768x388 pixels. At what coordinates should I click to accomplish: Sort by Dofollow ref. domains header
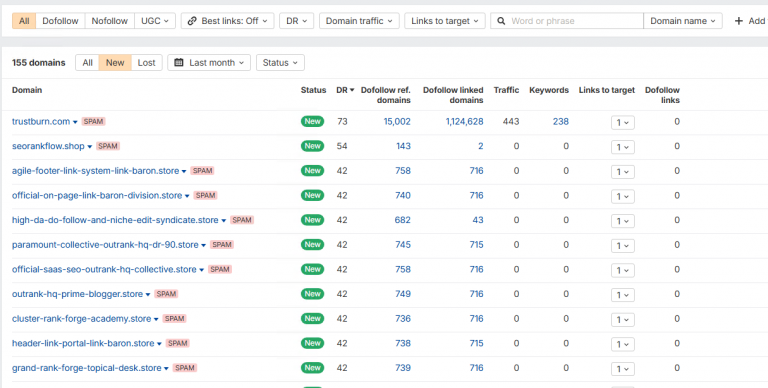point(386,95)
